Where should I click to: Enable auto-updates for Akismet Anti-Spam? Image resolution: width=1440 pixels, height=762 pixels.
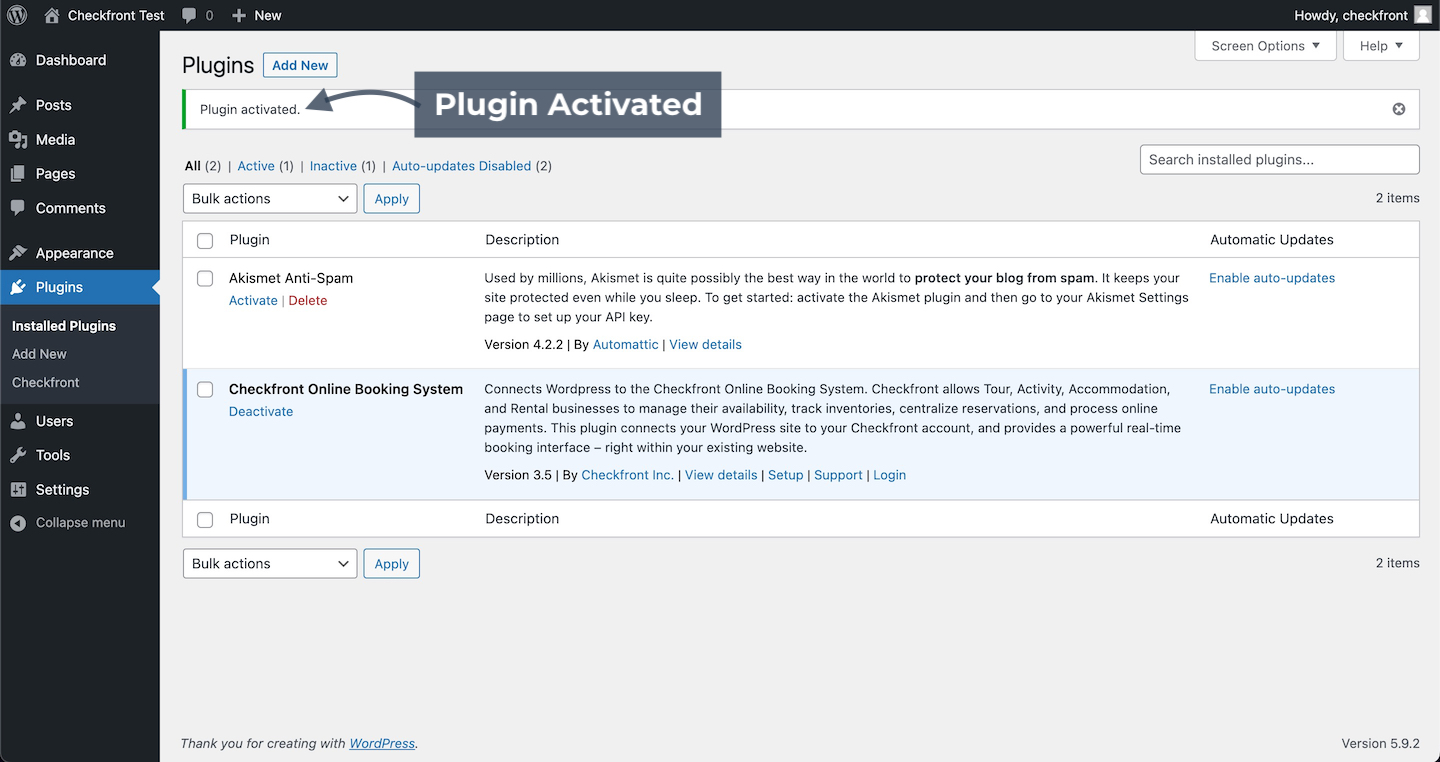pyautogui.click(x=1272, y=278)
